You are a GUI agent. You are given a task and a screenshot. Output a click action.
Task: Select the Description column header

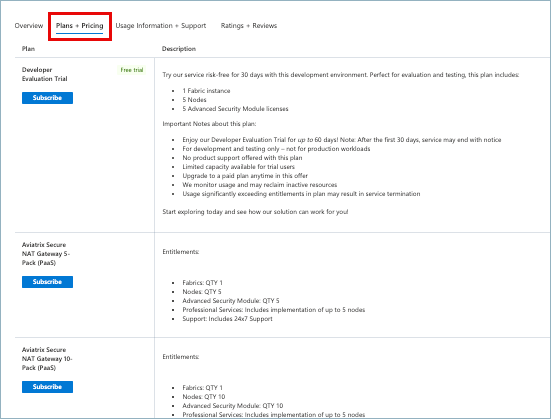(x=179, y=49)
